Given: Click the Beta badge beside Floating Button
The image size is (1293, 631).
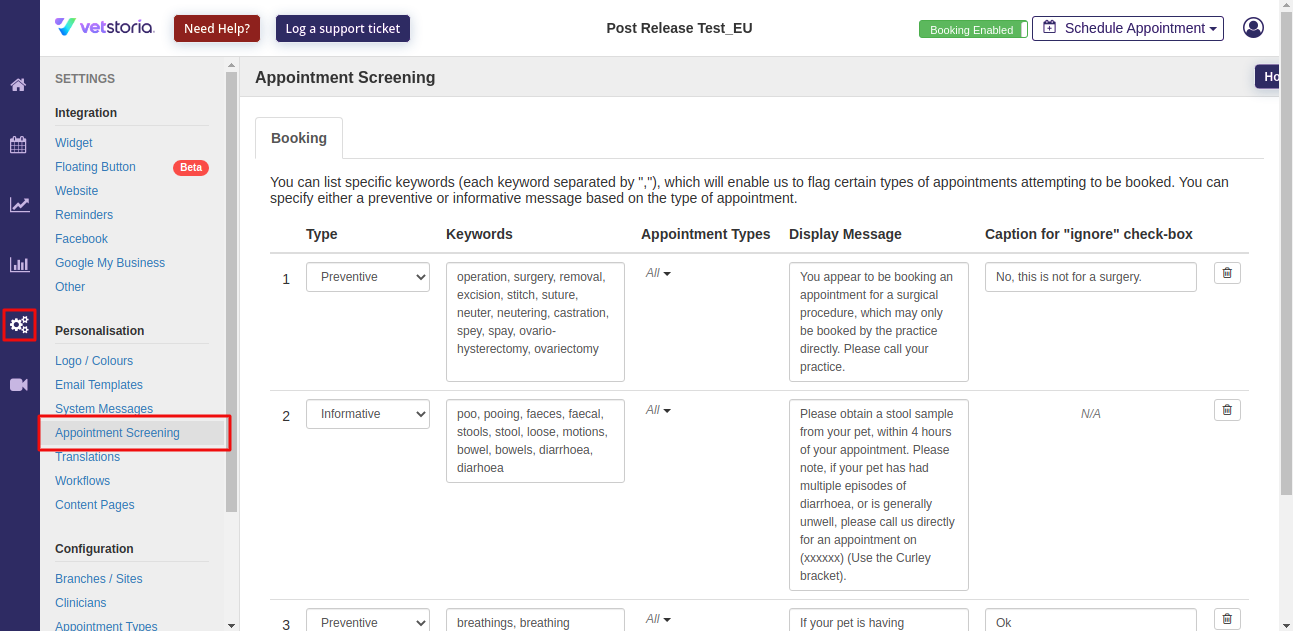Looking at the screenshot, I should point(191,167).
